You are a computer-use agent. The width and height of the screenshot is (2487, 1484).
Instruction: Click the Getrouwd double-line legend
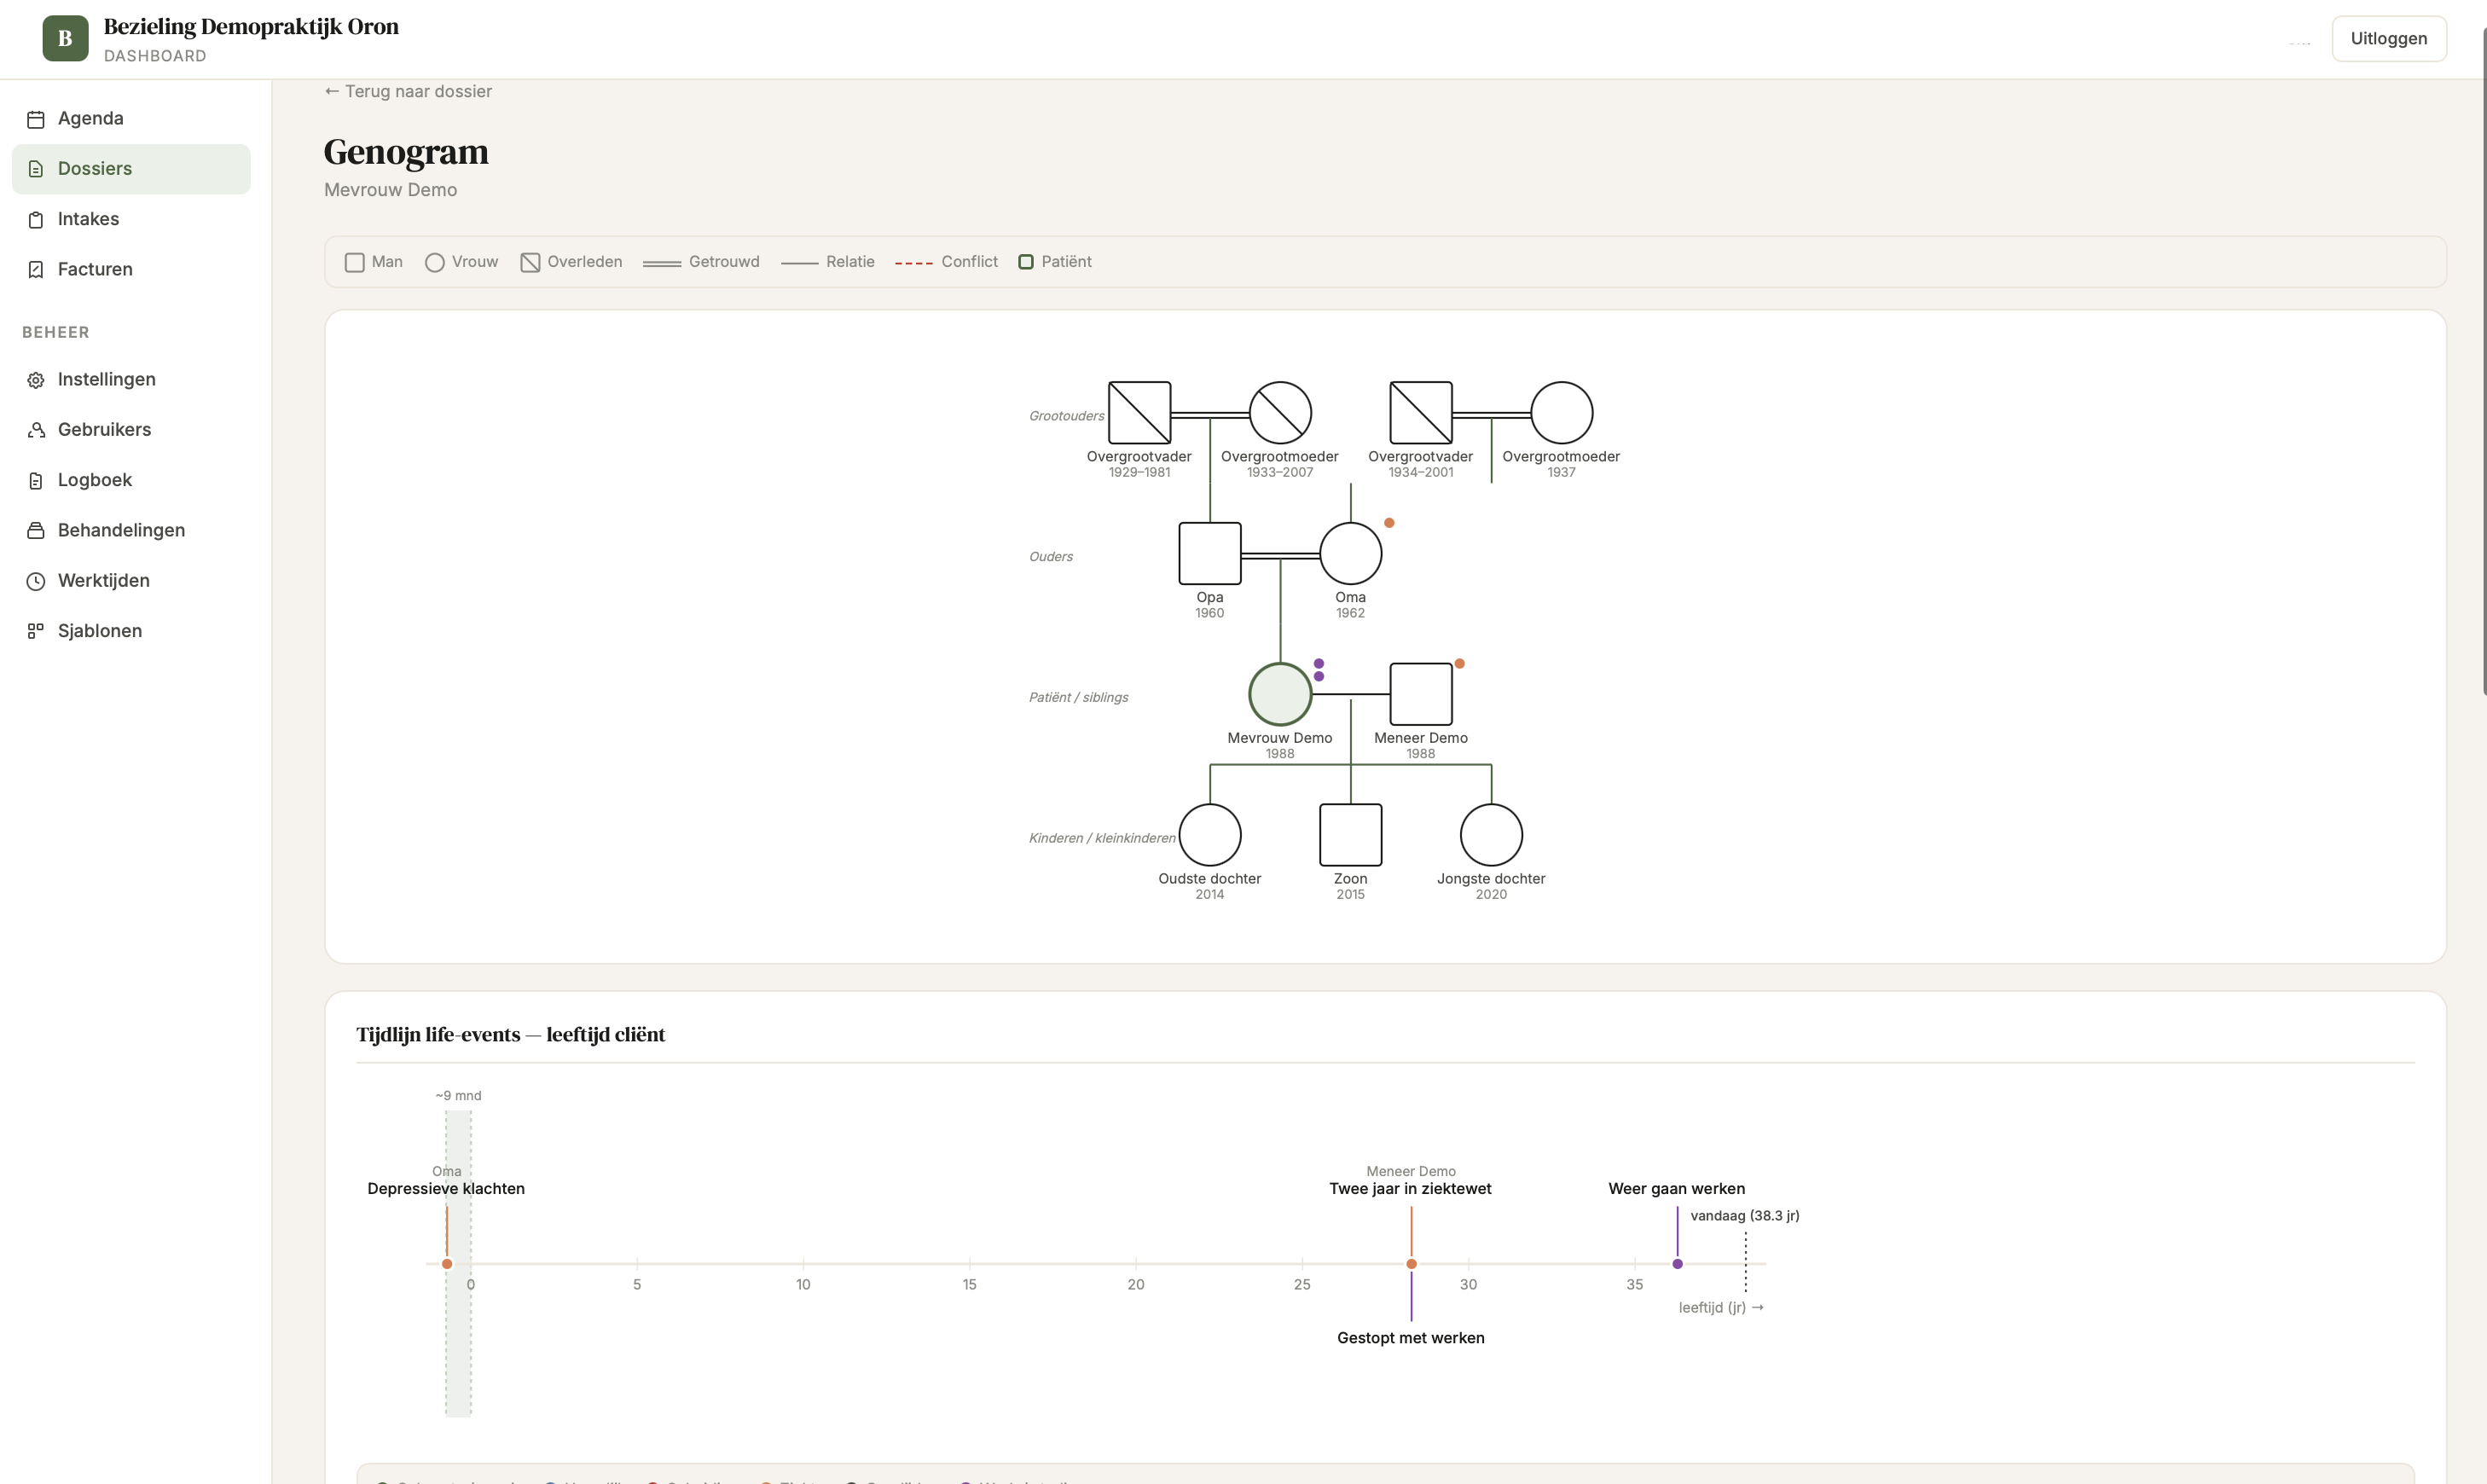point(662,263)
